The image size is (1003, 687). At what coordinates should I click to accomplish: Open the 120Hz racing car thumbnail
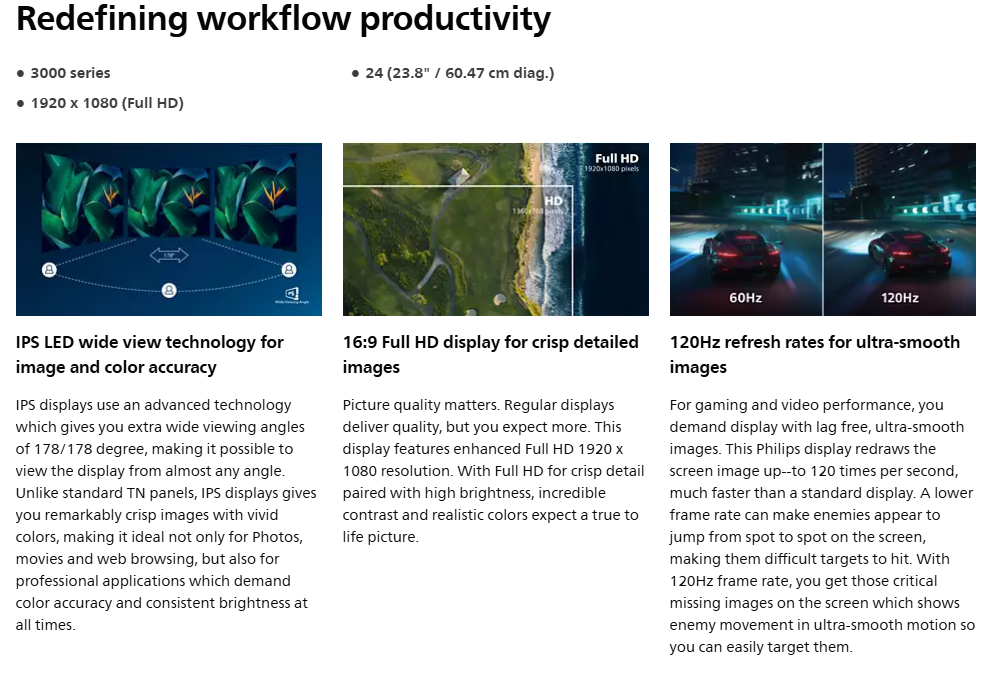(x=822, y=229)
